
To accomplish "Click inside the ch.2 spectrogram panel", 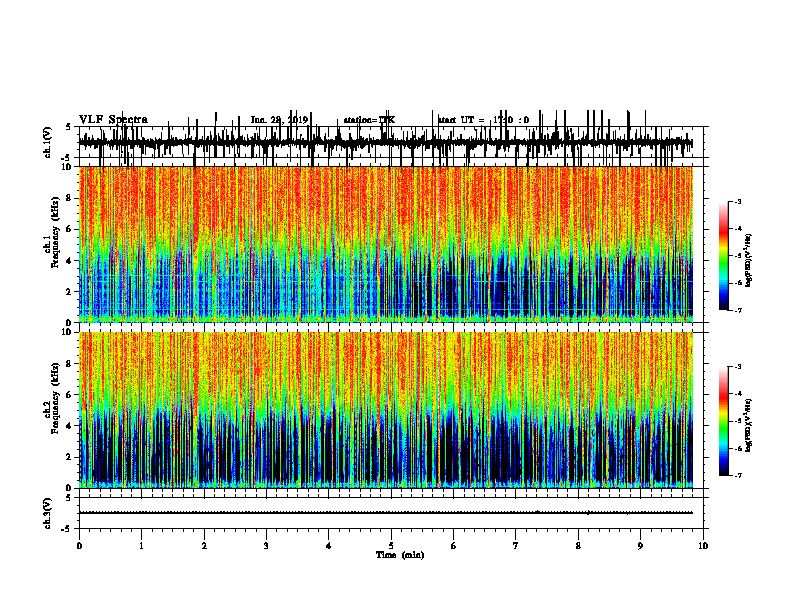I will 386,410.
